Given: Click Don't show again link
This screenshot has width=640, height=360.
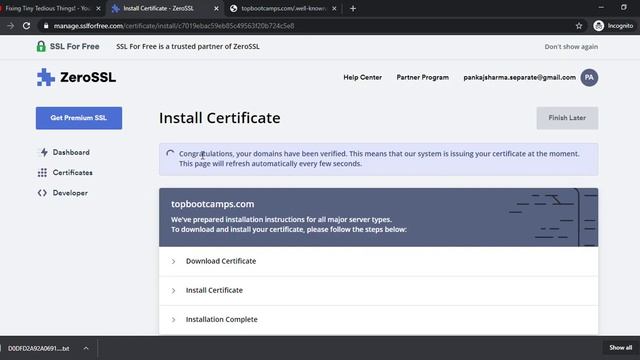Looking at the screenshot, I should (x=571, y=47).
